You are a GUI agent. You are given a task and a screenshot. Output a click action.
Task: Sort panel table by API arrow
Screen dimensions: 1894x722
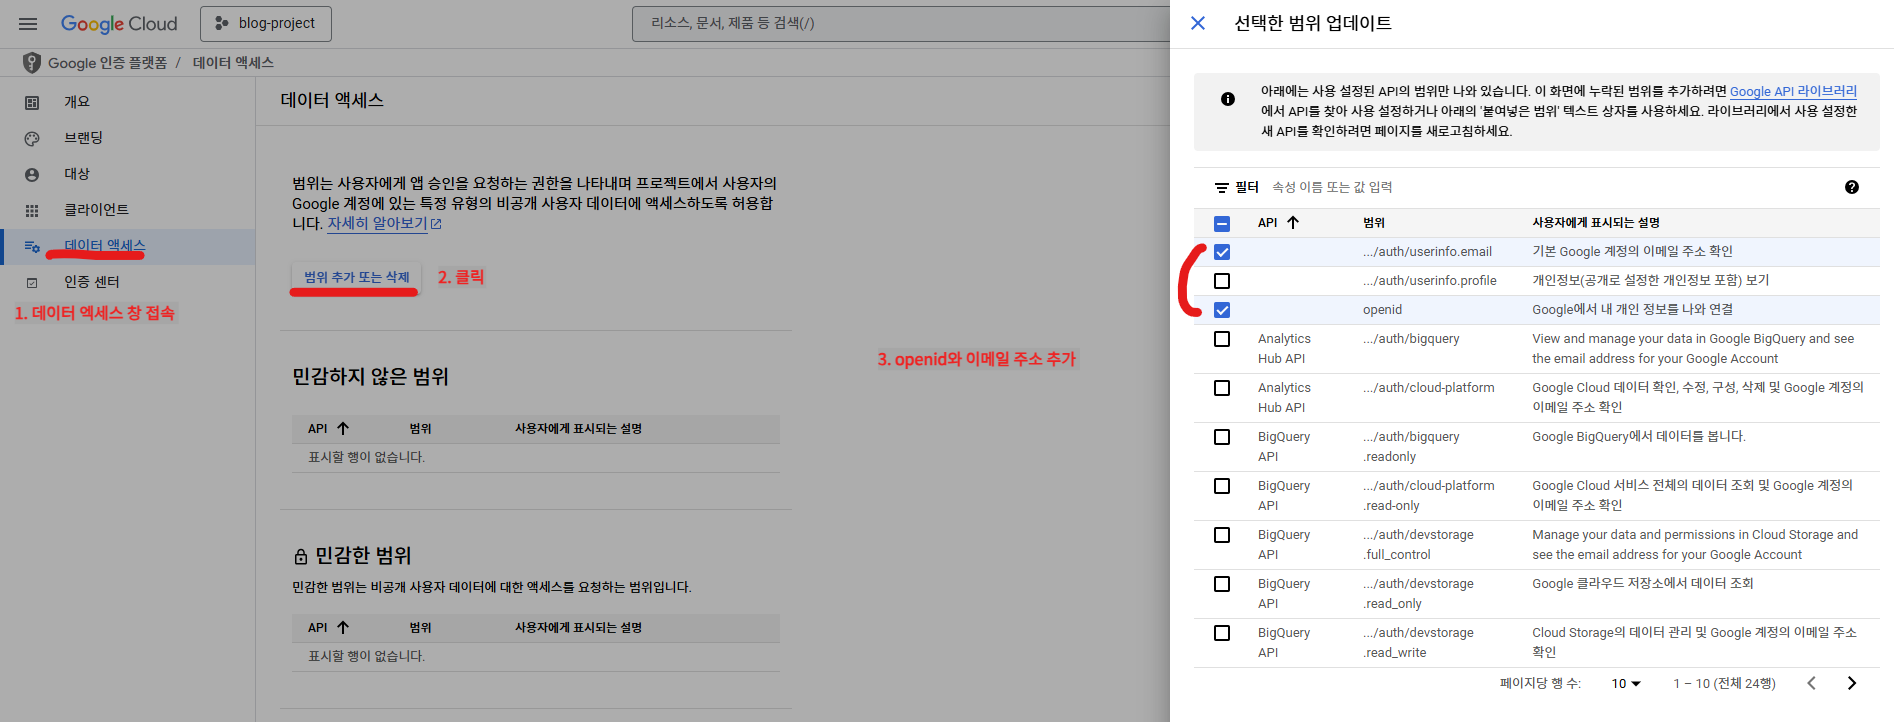pos(1293,222)
